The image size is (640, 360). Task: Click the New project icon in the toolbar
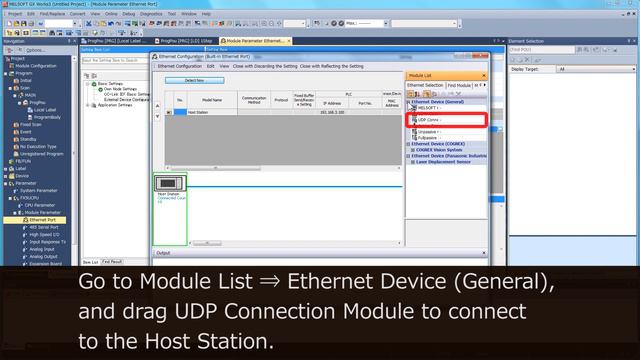pos(9,24)
